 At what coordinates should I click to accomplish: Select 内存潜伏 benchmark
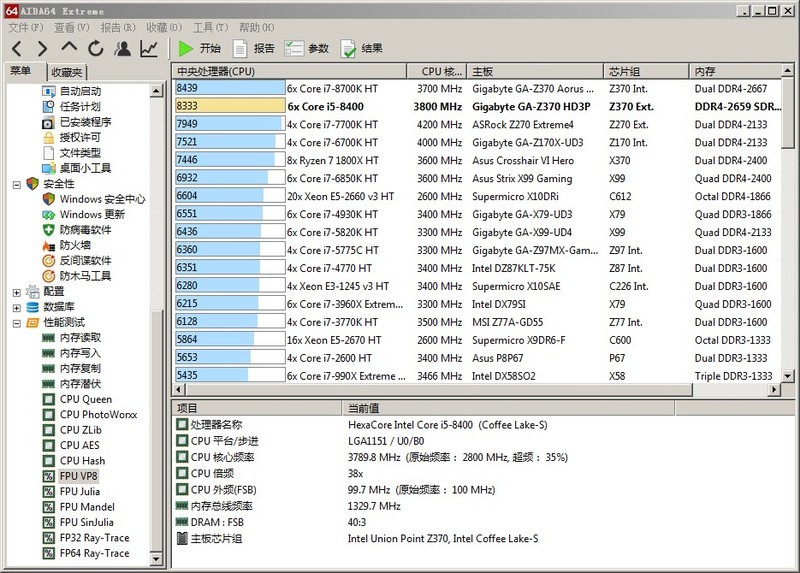[x=80, y=383]
